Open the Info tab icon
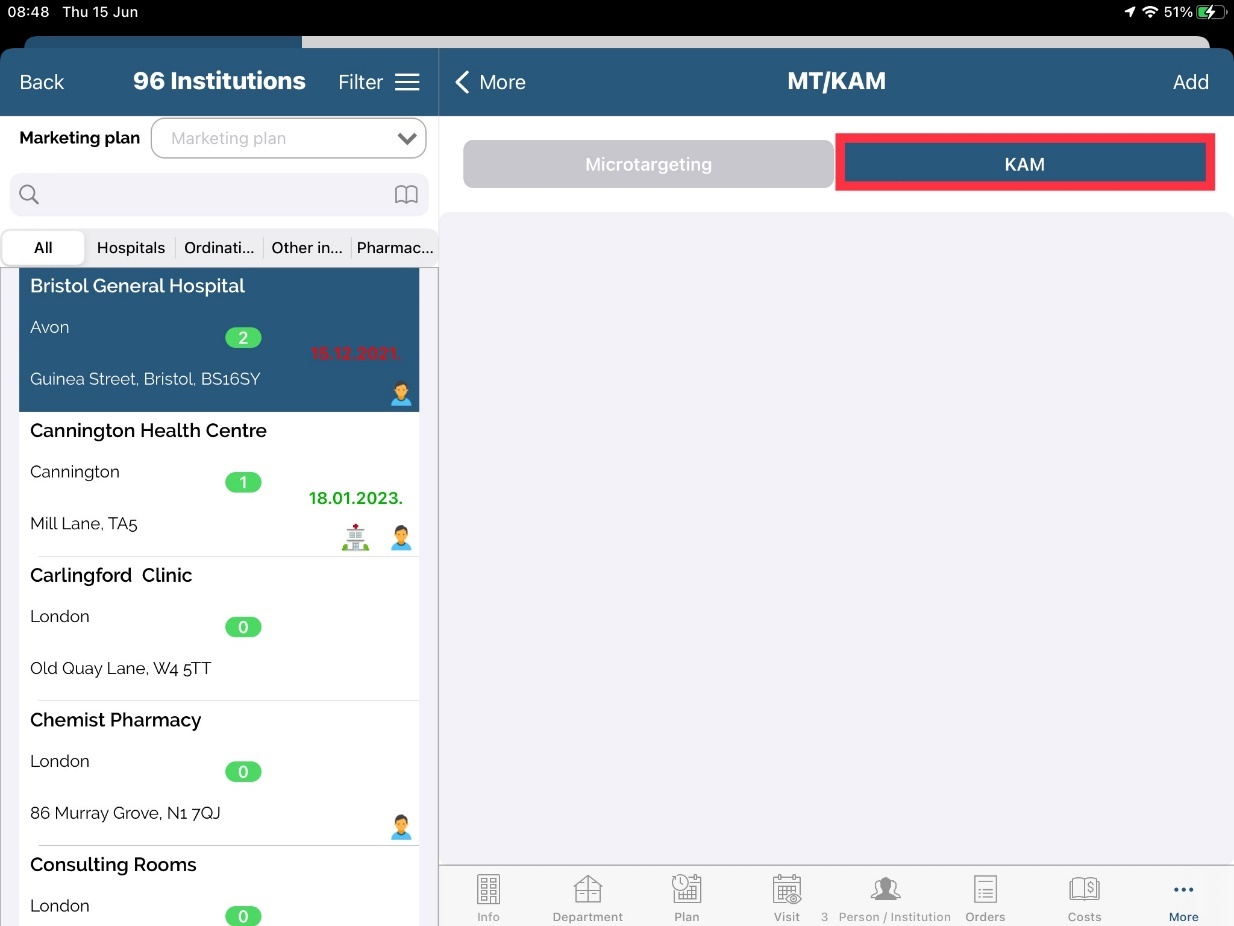1234x926 pixels. [x=488, y=890]
